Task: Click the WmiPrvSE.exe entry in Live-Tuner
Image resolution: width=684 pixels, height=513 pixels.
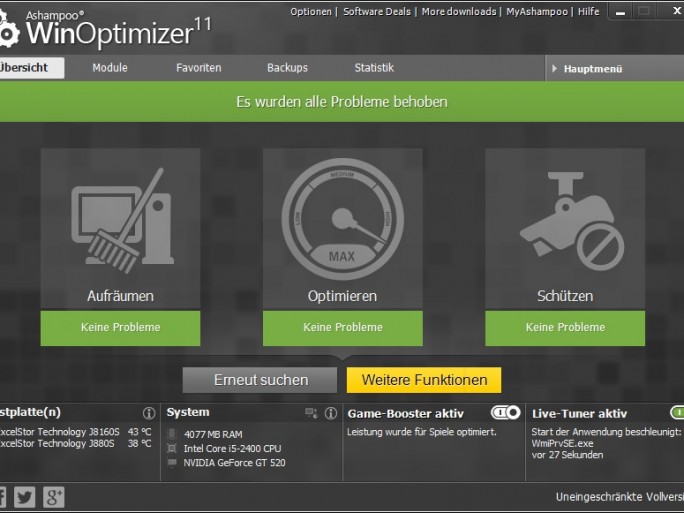Action: tap(562, 443)
